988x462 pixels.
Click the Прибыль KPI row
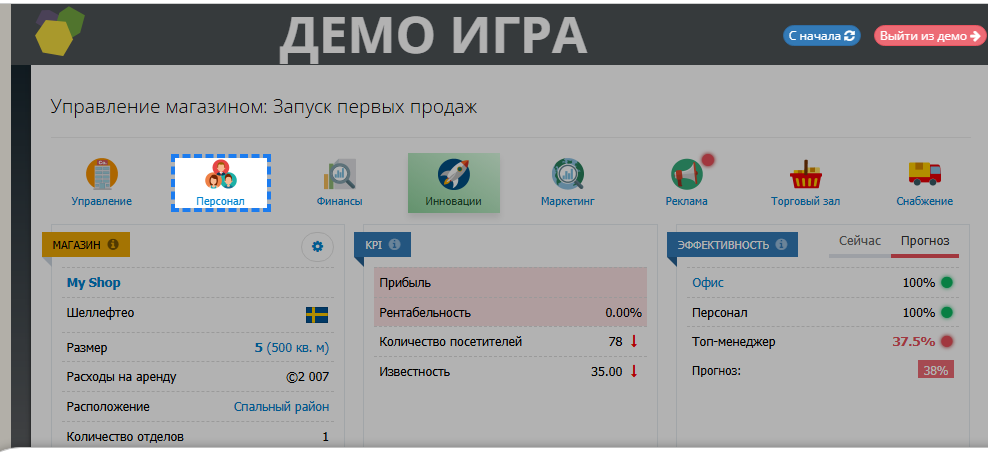510,282
